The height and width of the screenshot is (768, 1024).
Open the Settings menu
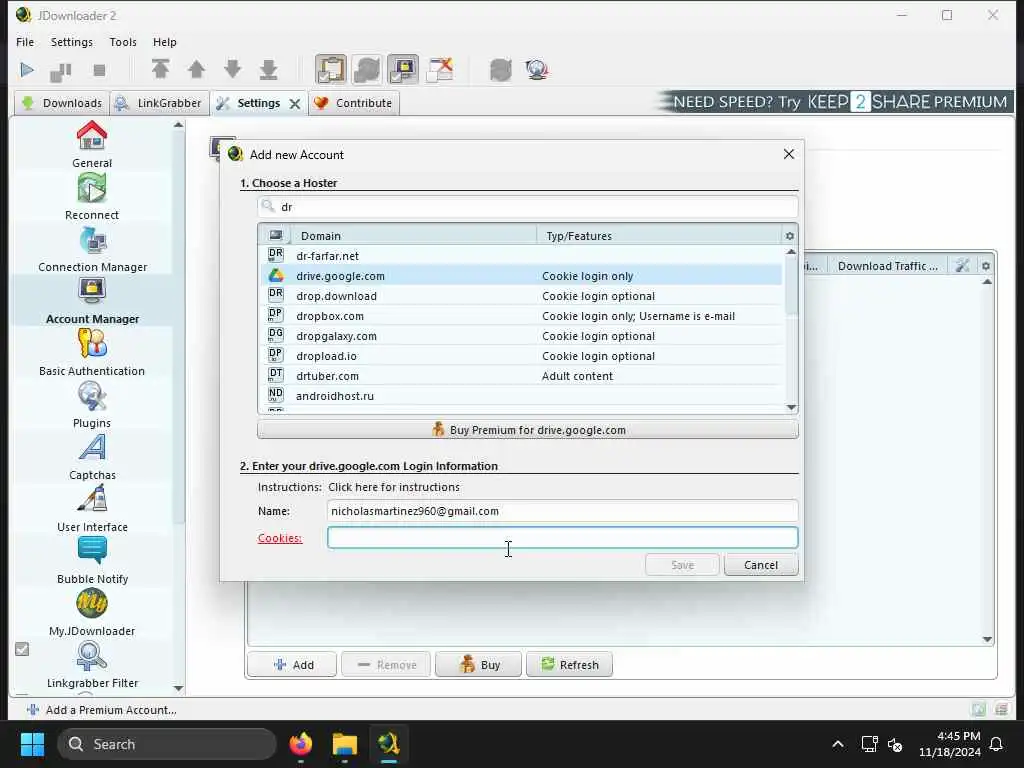click(72, 42)
